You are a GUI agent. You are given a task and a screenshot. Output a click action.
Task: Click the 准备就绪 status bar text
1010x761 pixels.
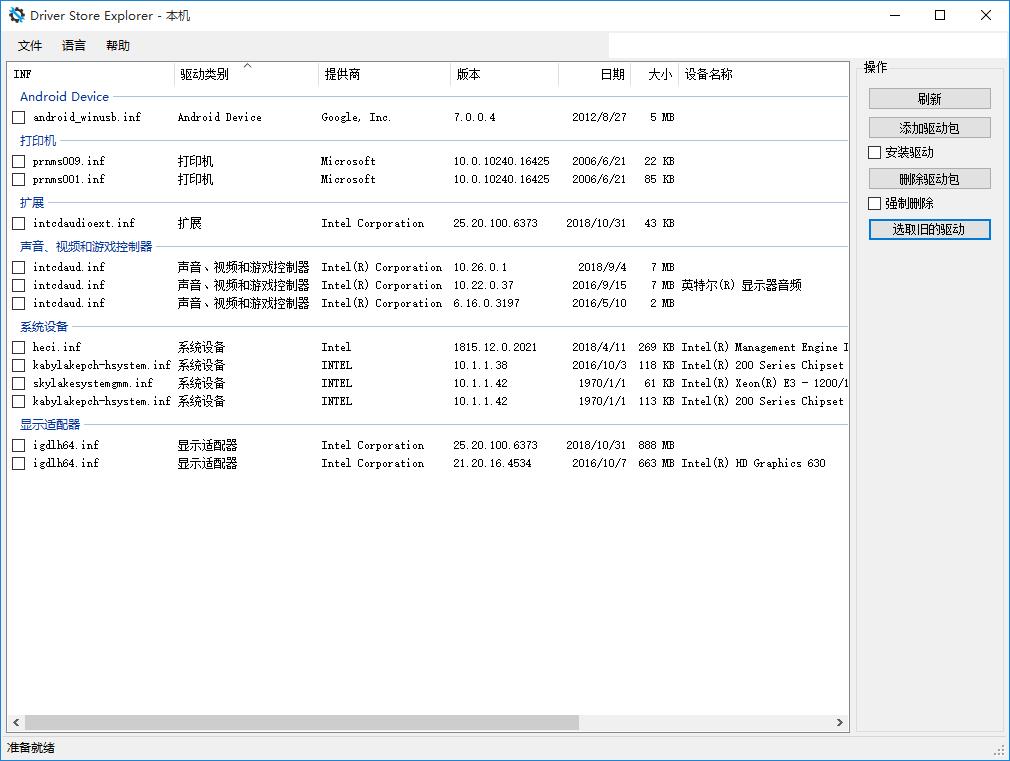[31, 747]
